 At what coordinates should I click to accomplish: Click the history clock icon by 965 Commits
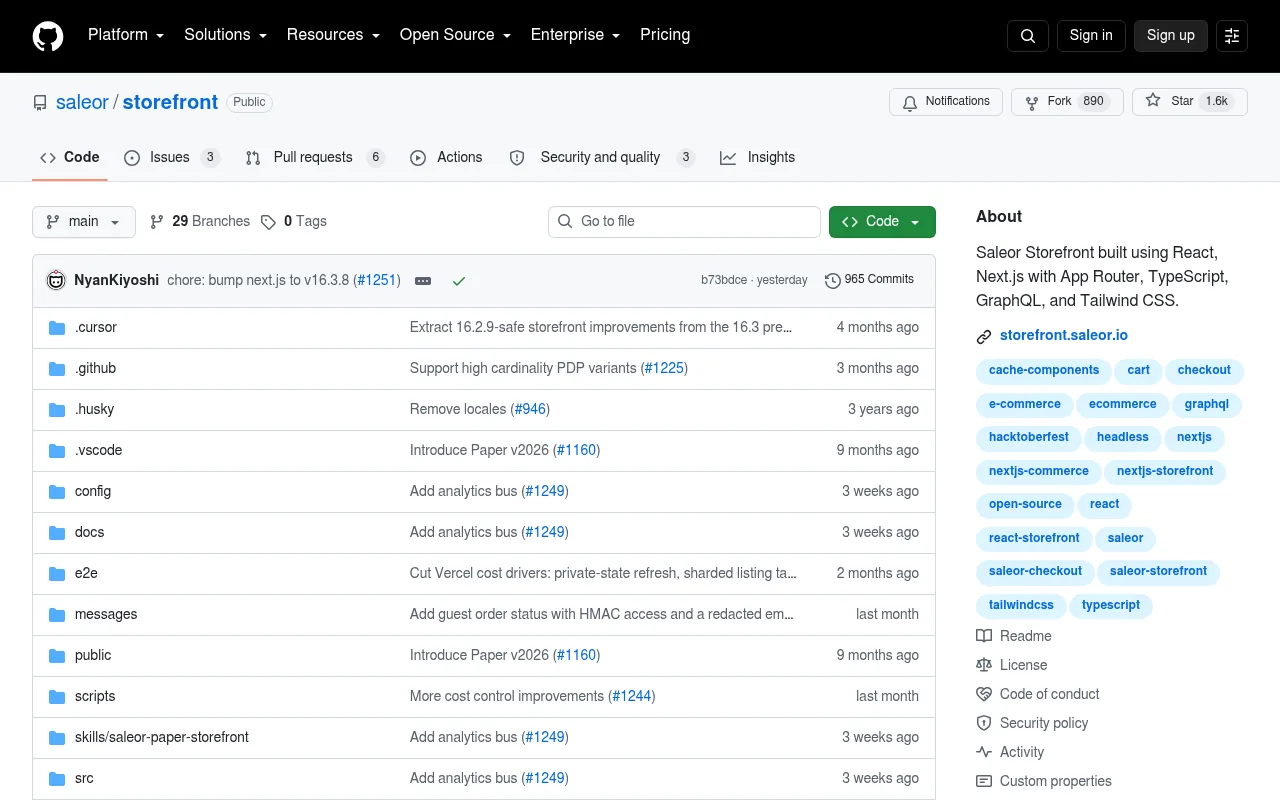click(832, 281)
